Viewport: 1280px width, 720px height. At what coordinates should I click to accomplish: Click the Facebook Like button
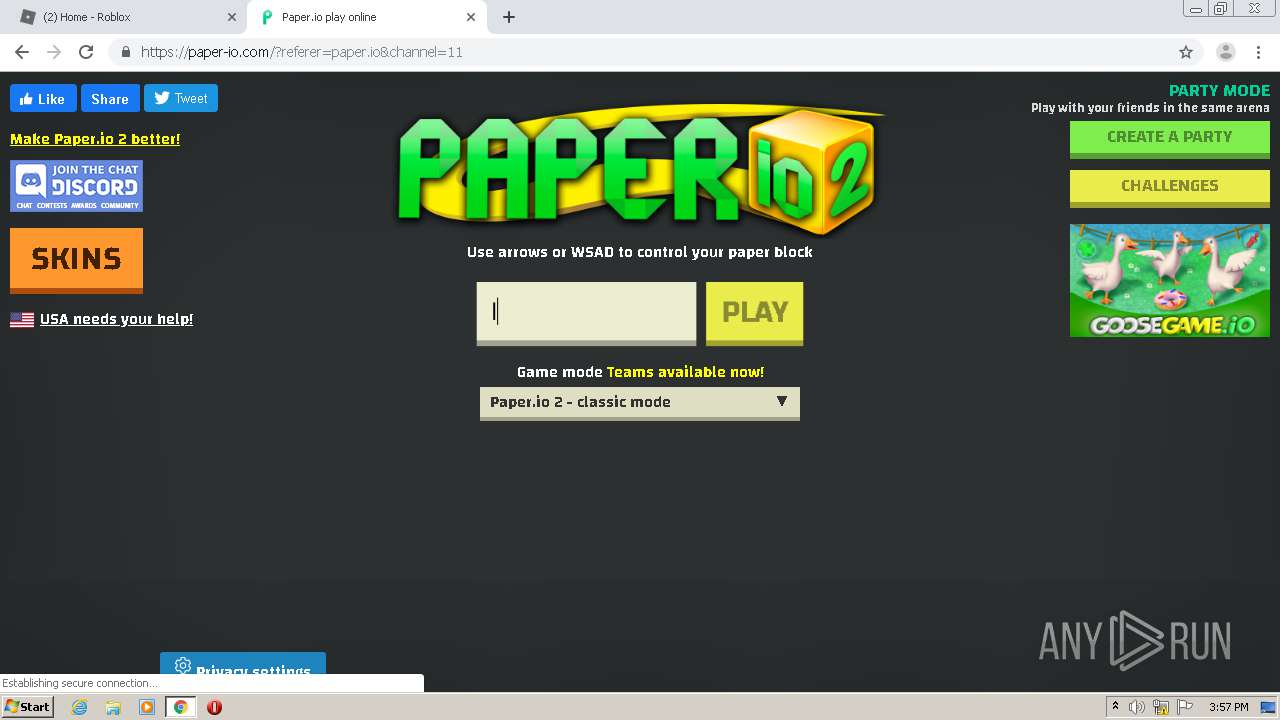pyautogui.click(x=43, y=98)
